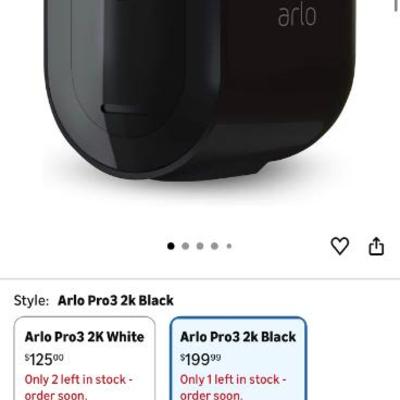Choose the Arlo Pro3 2k Black style
The width and height of the screenshot is (400, 400).
(x=238, y=358)
